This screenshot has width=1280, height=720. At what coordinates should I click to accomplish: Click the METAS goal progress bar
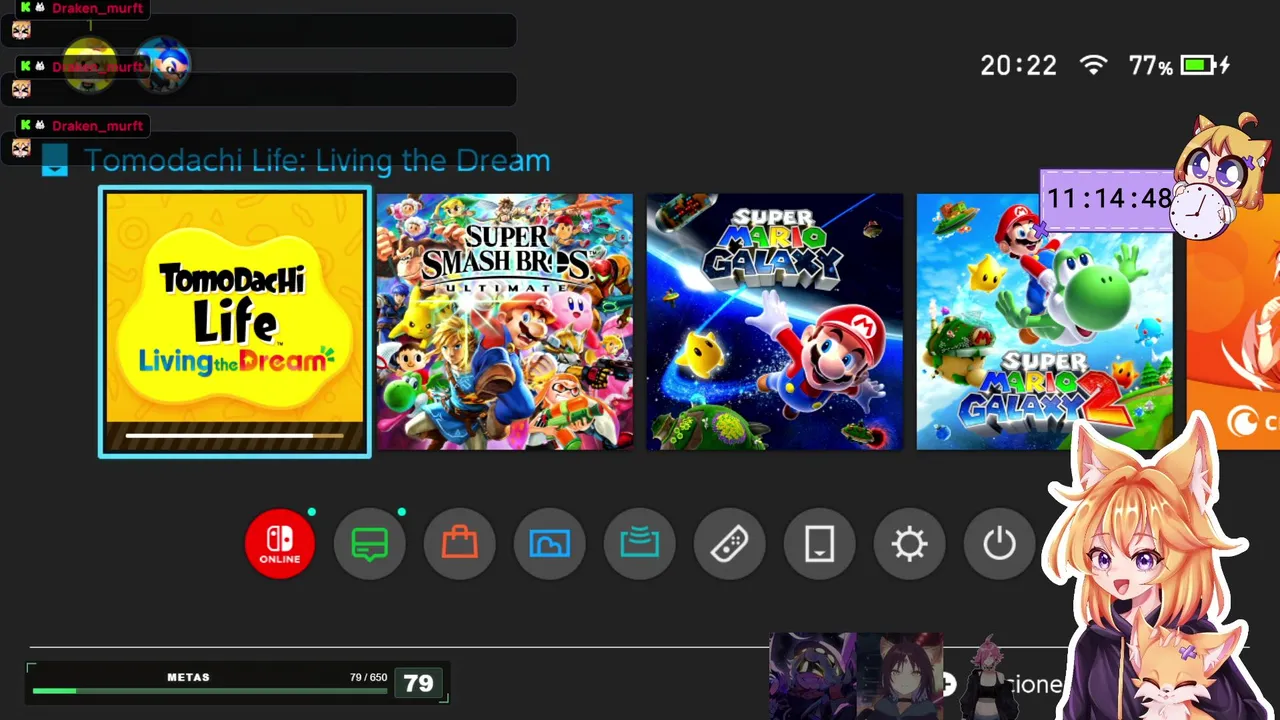coord(210,690)
